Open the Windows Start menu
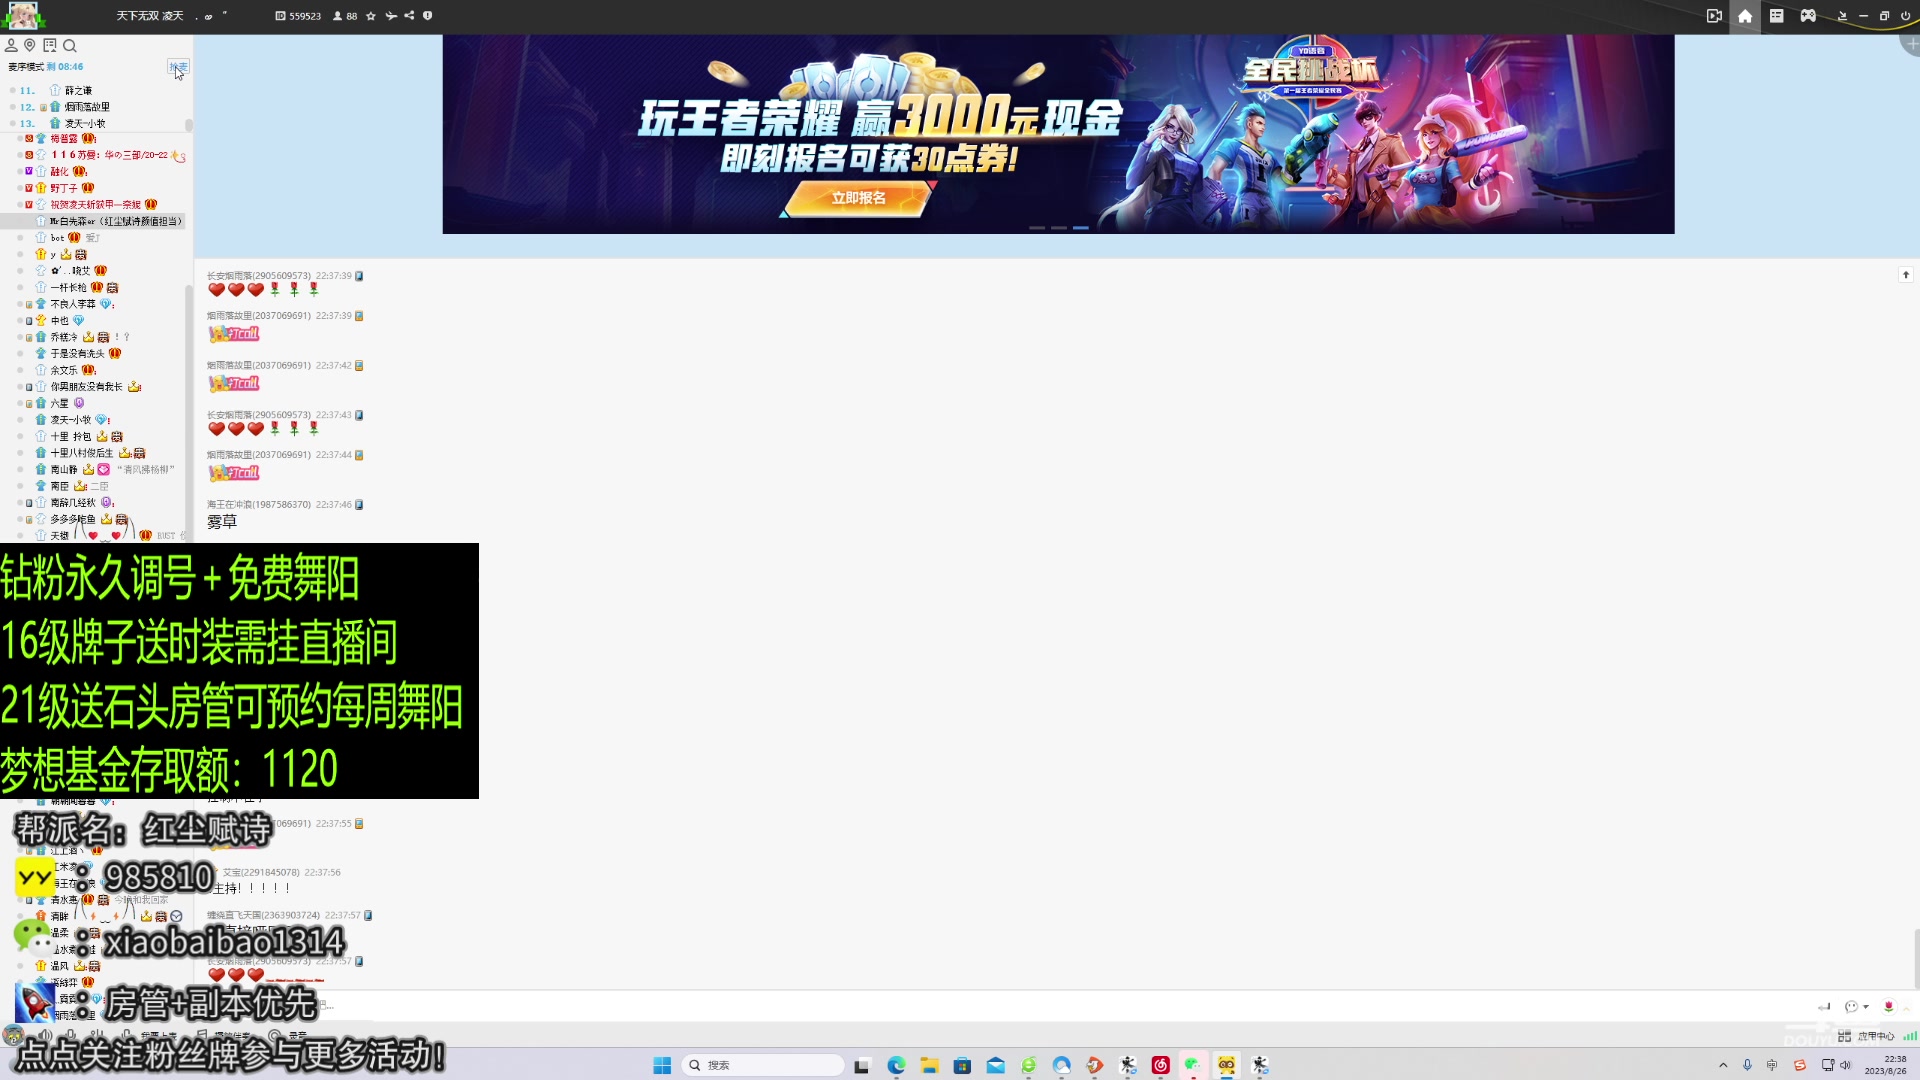Screen dimensions: 1920x1080 pos(662,1065)
